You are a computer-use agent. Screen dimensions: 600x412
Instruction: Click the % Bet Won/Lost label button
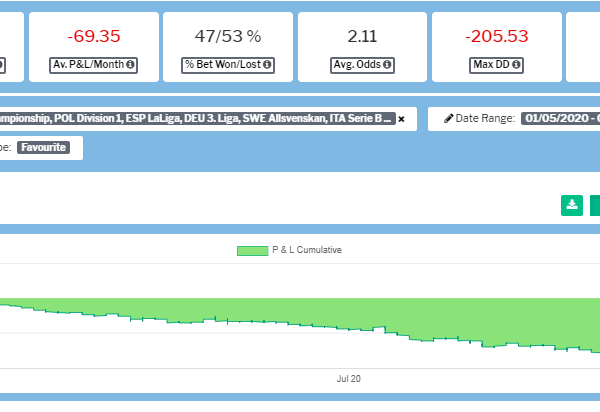228,65
